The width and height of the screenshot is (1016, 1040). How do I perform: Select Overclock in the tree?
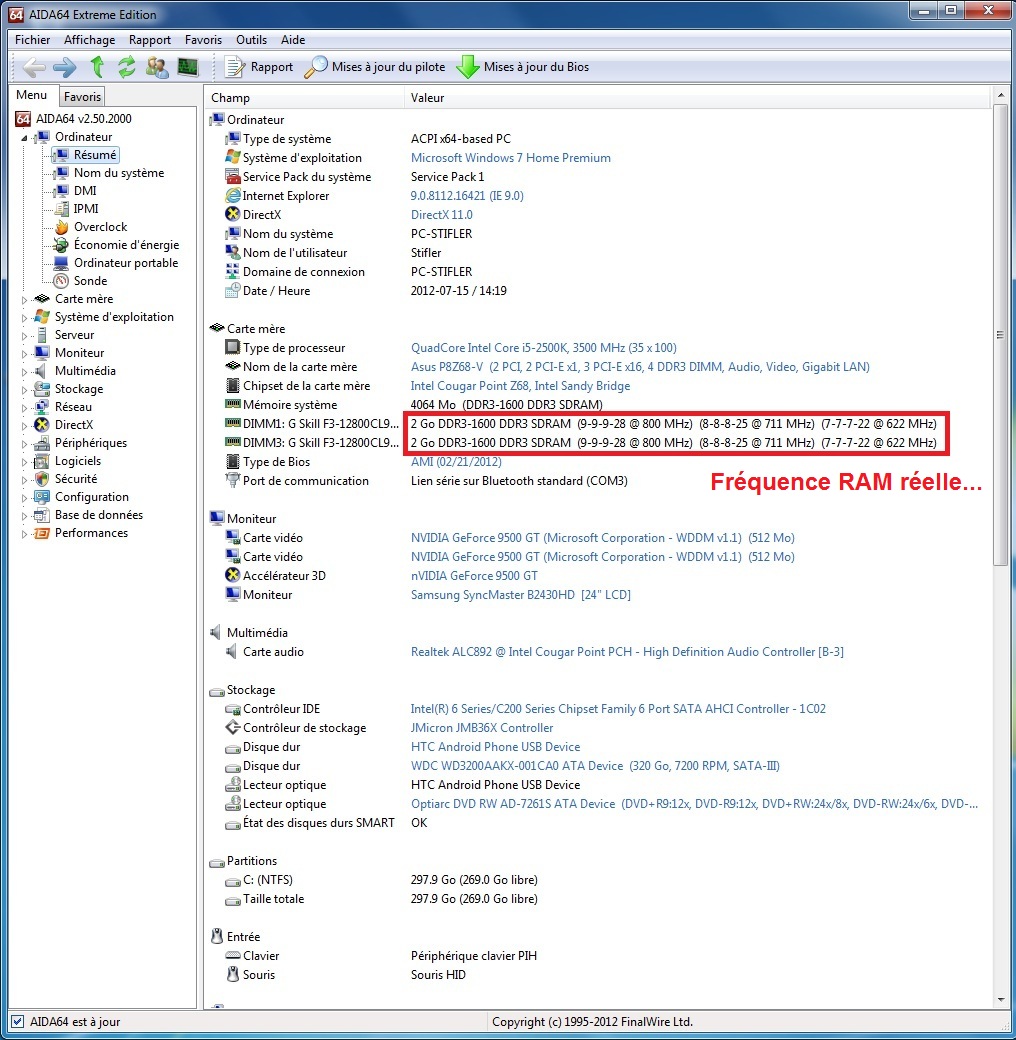click(100, 227)
